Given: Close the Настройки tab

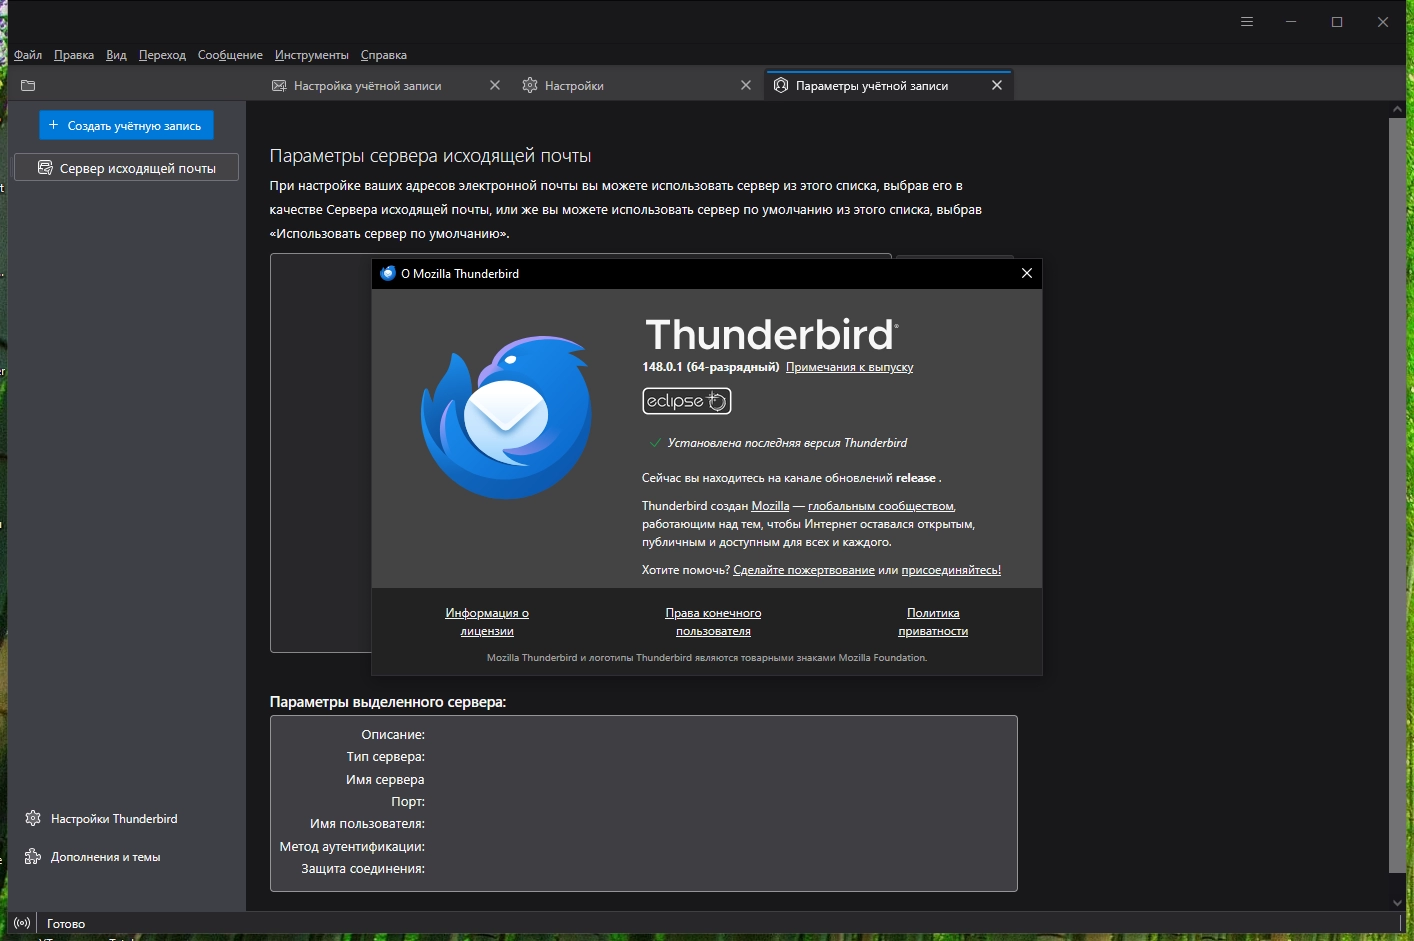Looking at the screenshot, I should click(x=746, y=86).
